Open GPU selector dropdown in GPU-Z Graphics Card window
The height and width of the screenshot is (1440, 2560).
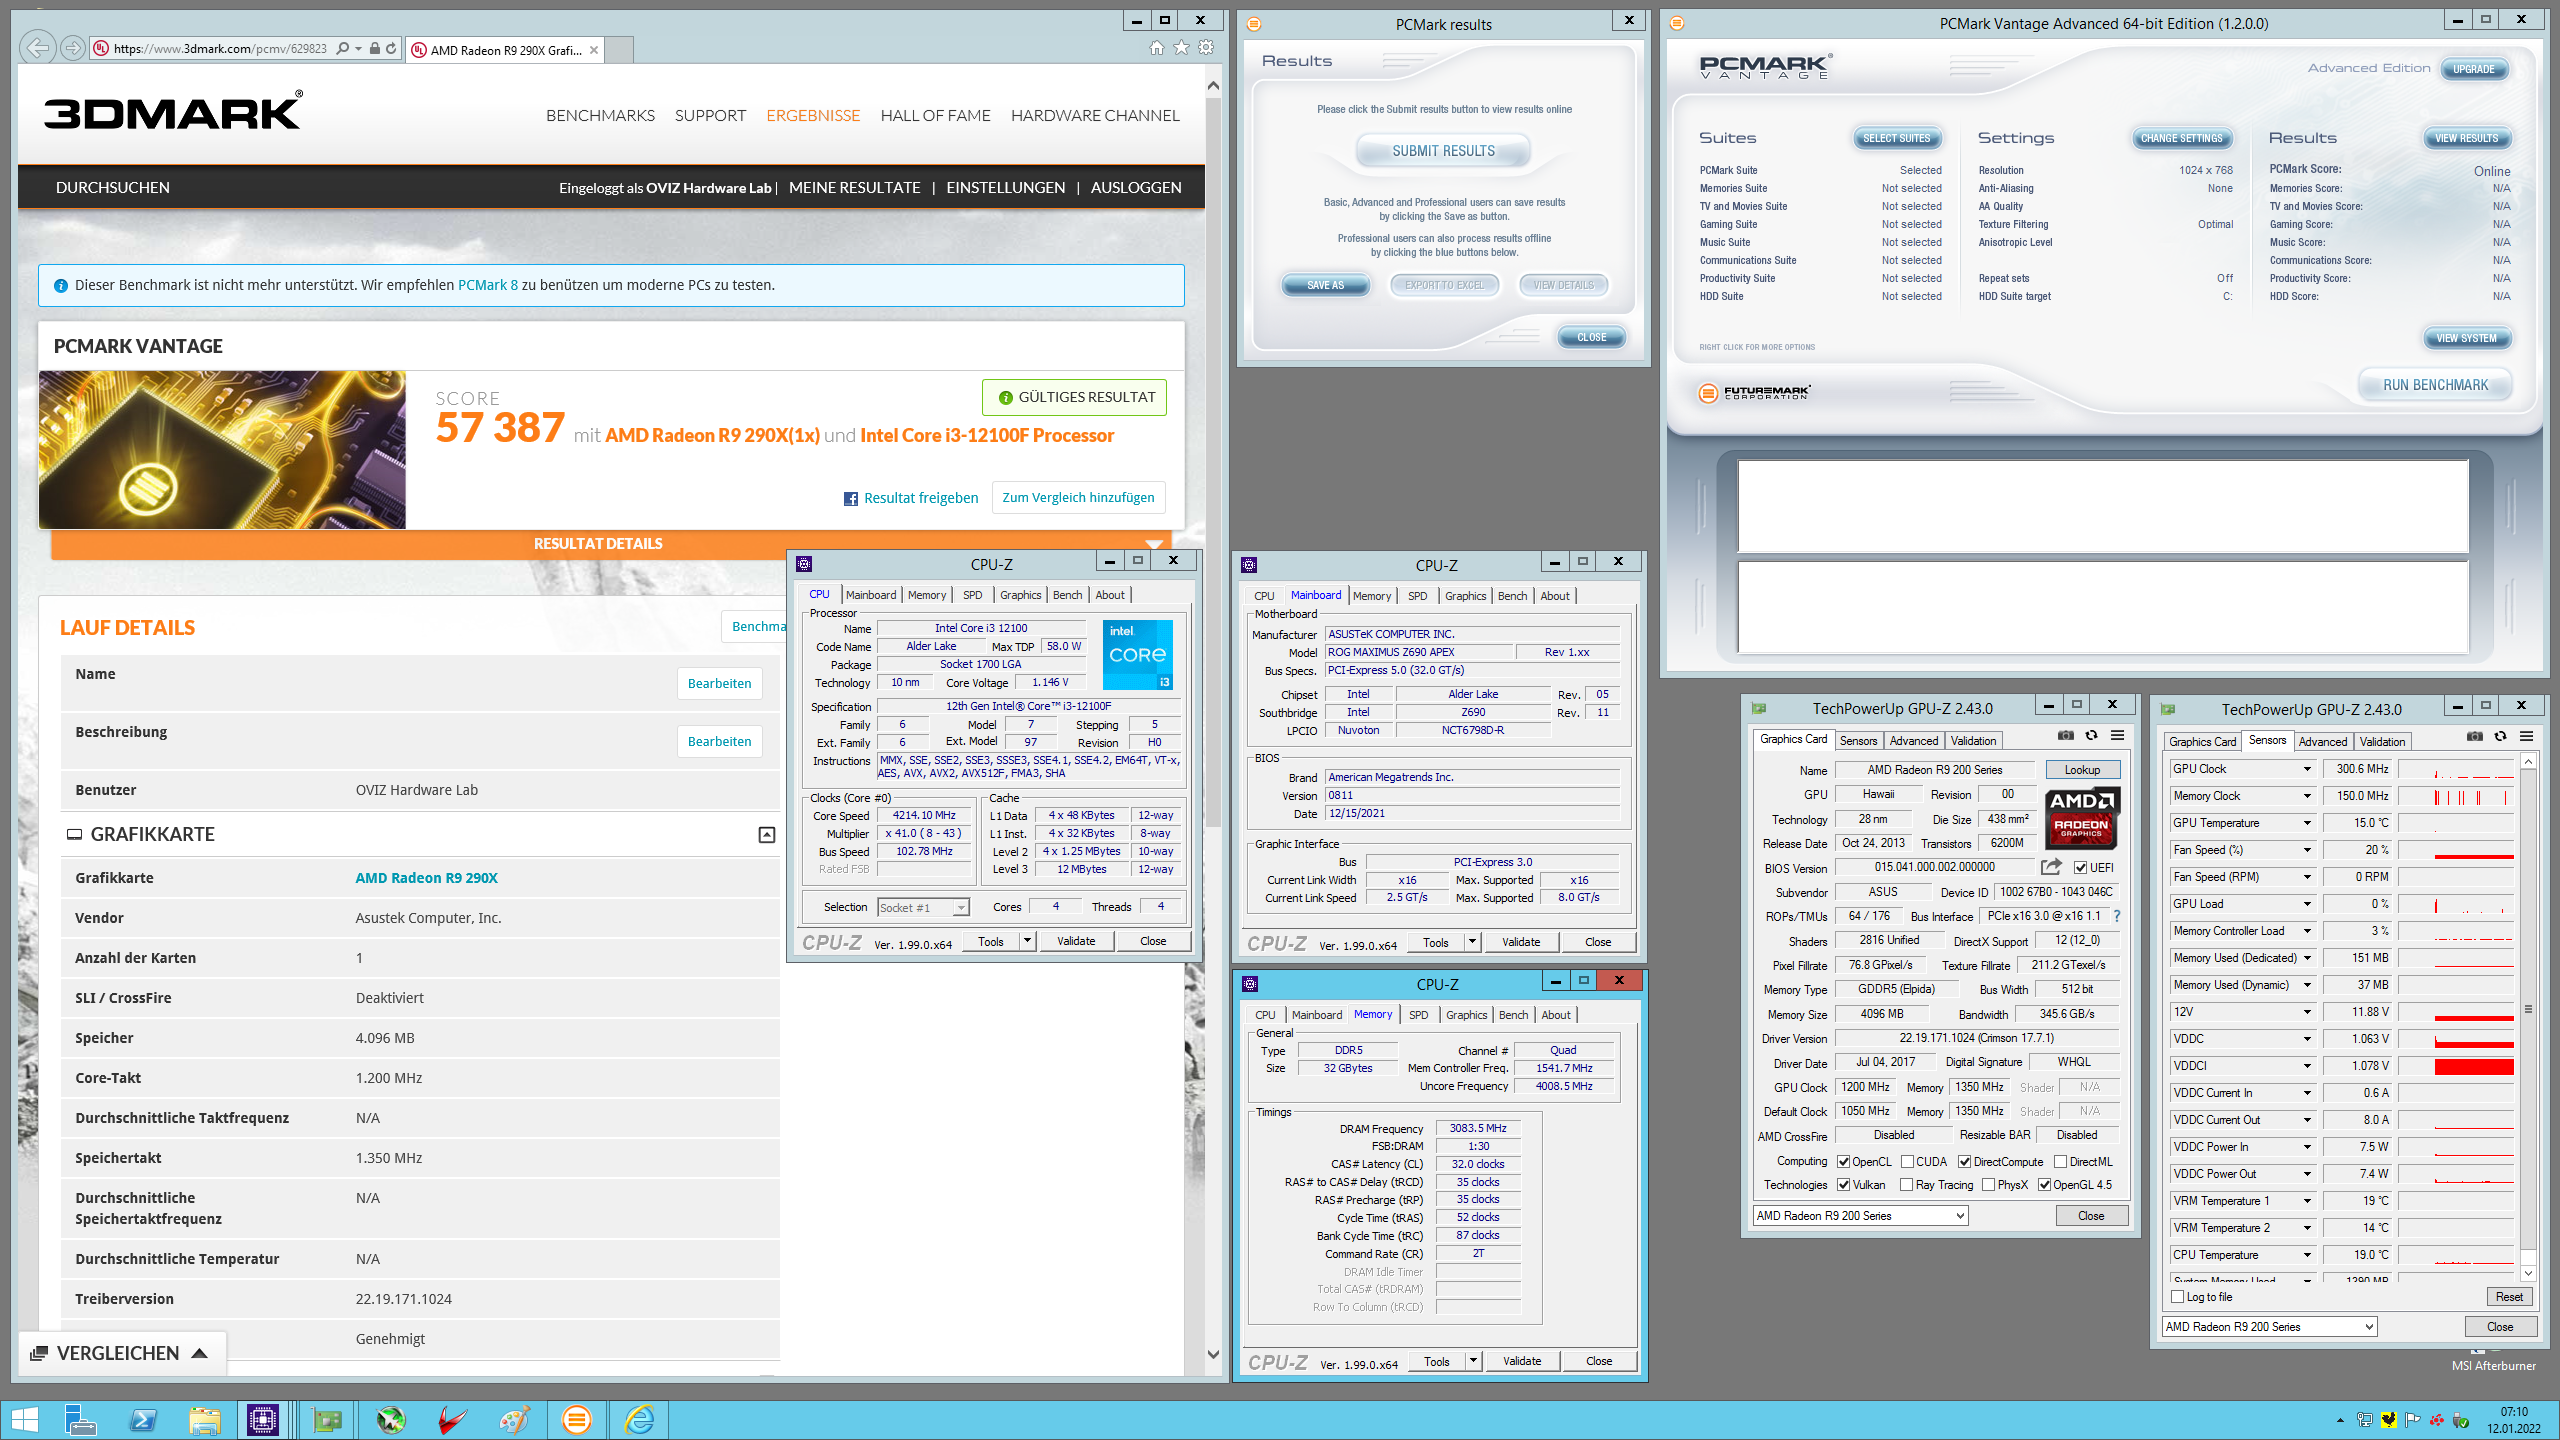click(1861, 1216)
